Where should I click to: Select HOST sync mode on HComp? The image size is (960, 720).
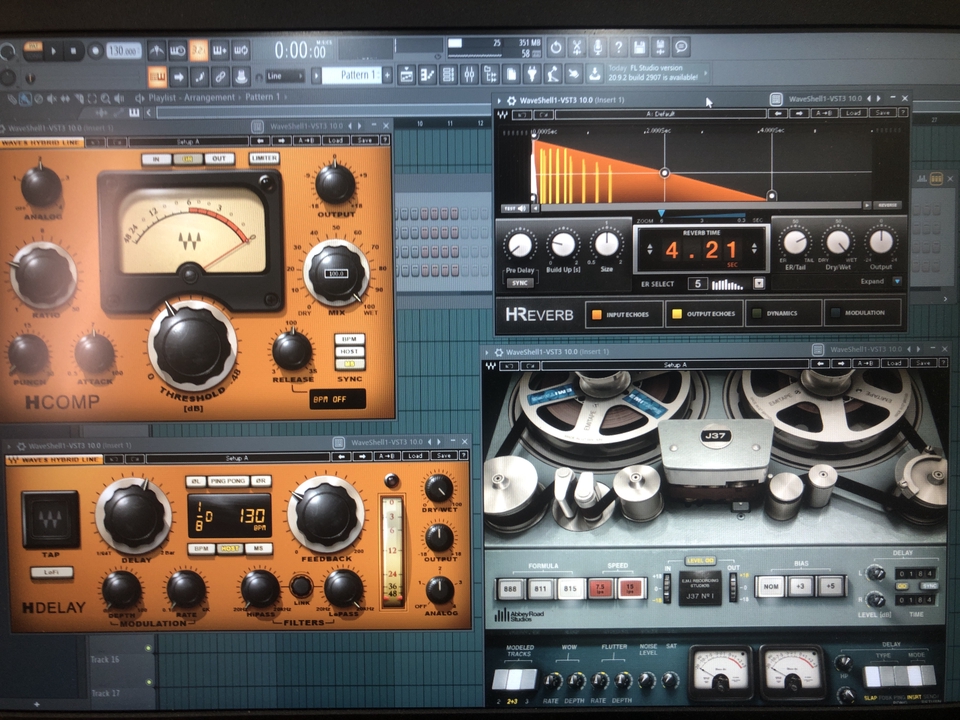(x=350, y=351)
